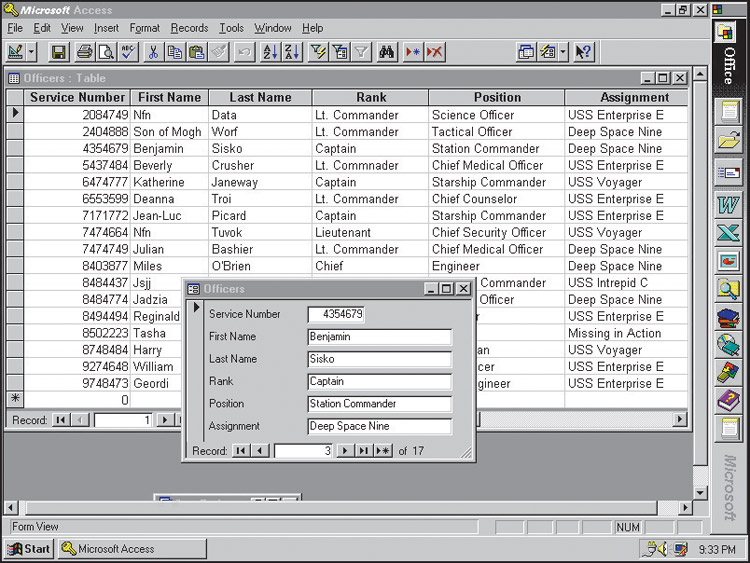Click the Save floppy disk icon
Screen dimensions: 750x563
pos(58,52)
